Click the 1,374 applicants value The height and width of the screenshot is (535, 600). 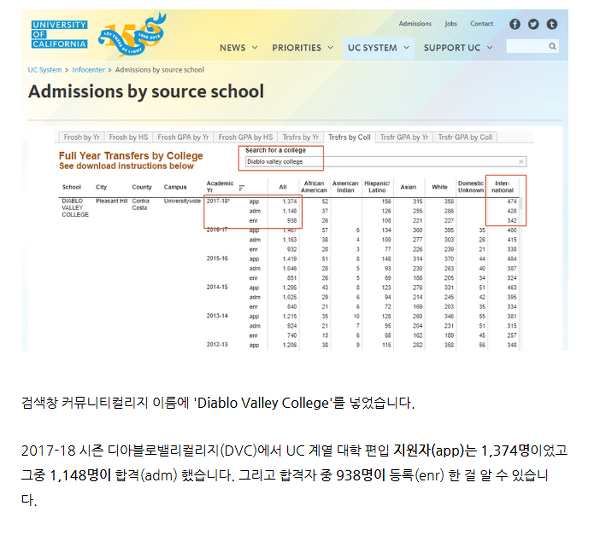(290, 201)
